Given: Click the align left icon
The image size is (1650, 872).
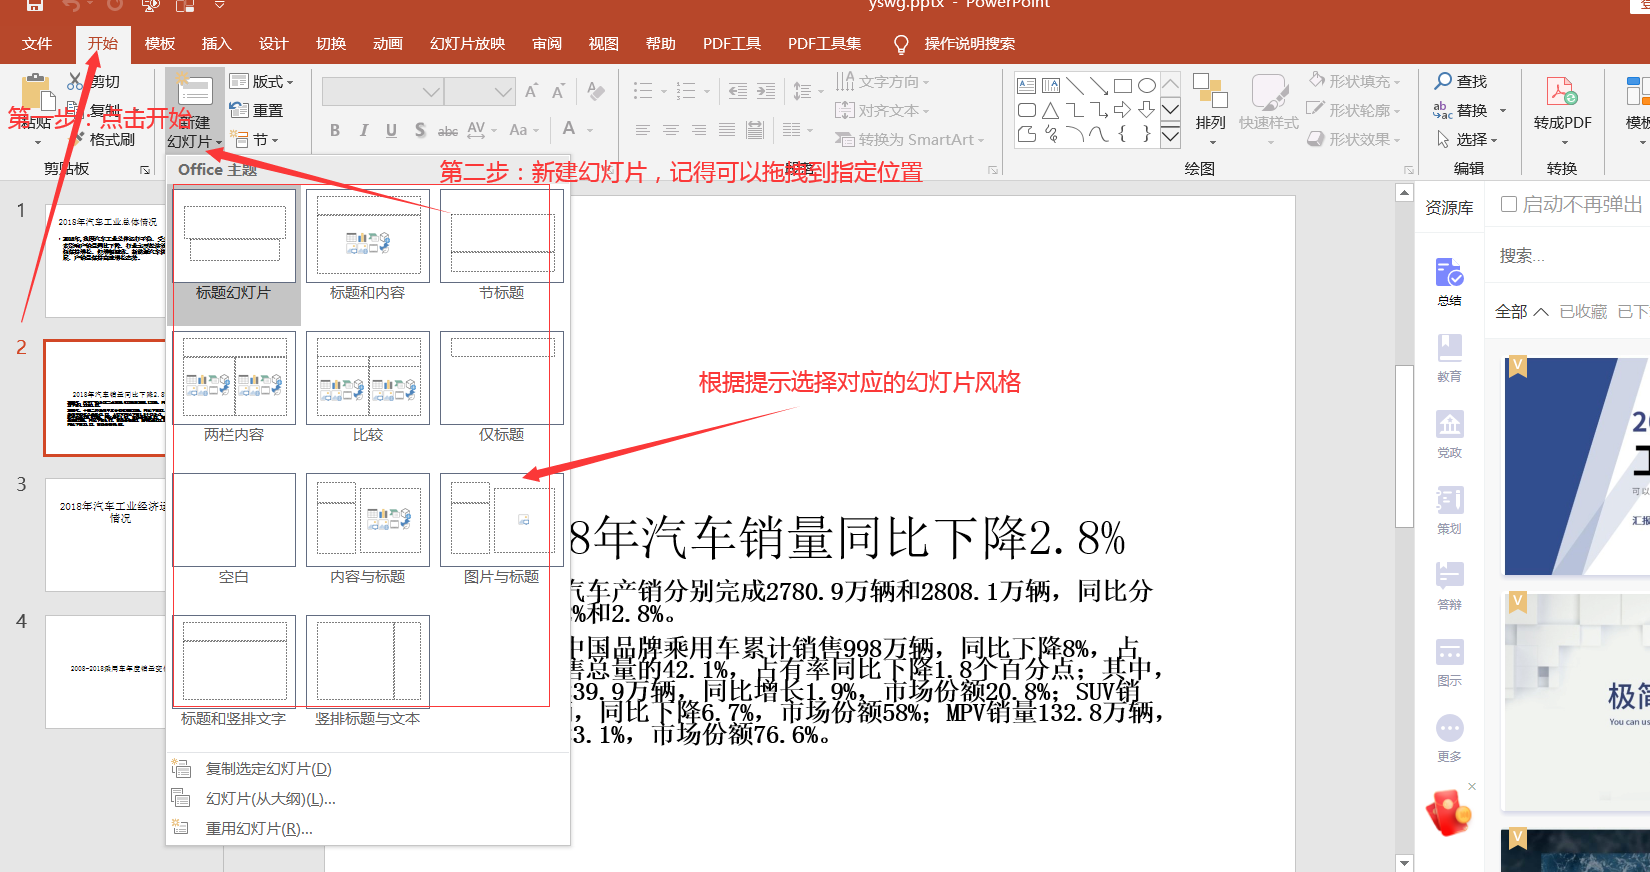Looking at the screenshot, I should [643, 130].
